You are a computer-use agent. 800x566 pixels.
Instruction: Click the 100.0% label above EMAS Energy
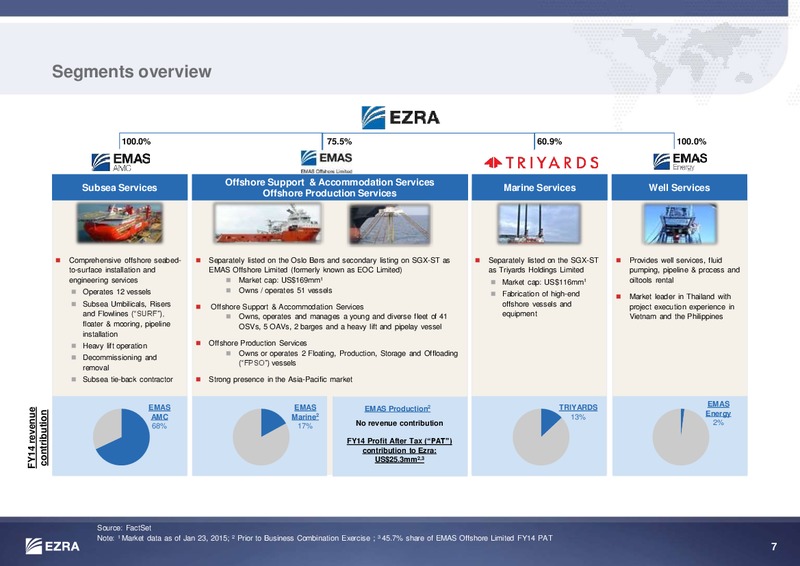point(691,141)
